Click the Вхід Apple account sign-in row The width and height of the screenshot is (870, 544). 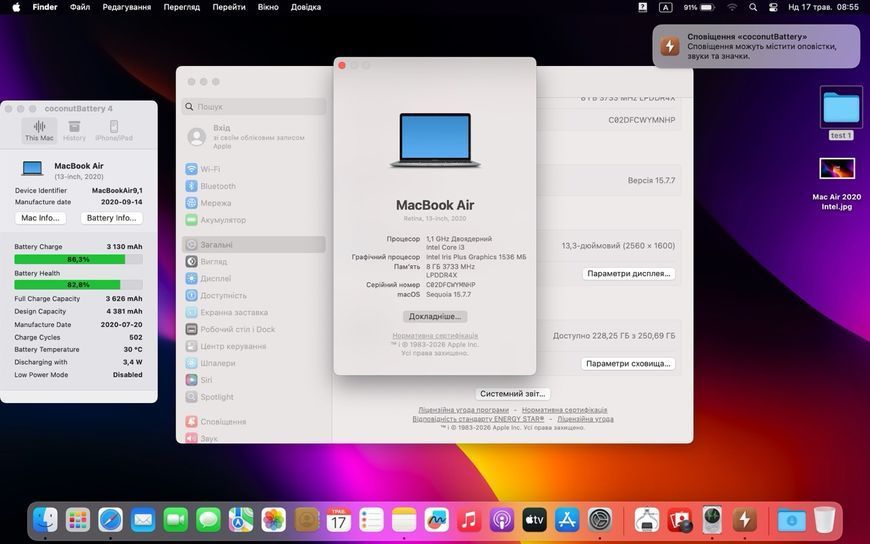click(x=254, y=137)
